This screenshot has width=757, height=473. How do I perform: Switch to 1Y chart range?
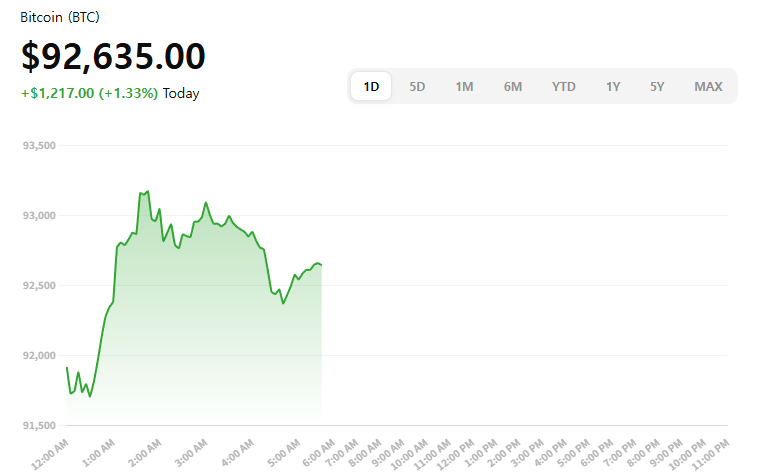pyautogui.click(x=613, y=86)
